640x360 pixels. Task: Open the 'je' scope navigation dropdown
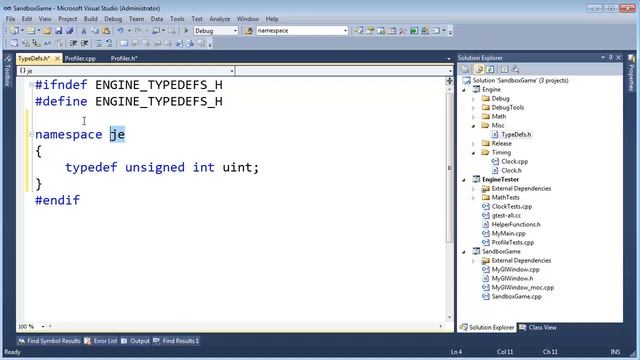coord(232,71)
